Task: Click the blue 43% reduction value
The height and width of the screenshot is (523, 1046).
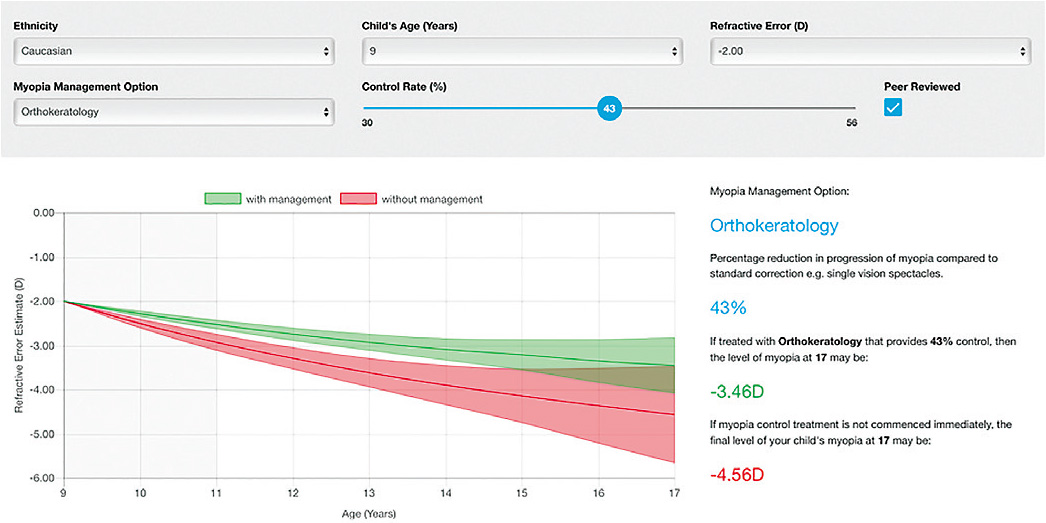Action: 729,308
